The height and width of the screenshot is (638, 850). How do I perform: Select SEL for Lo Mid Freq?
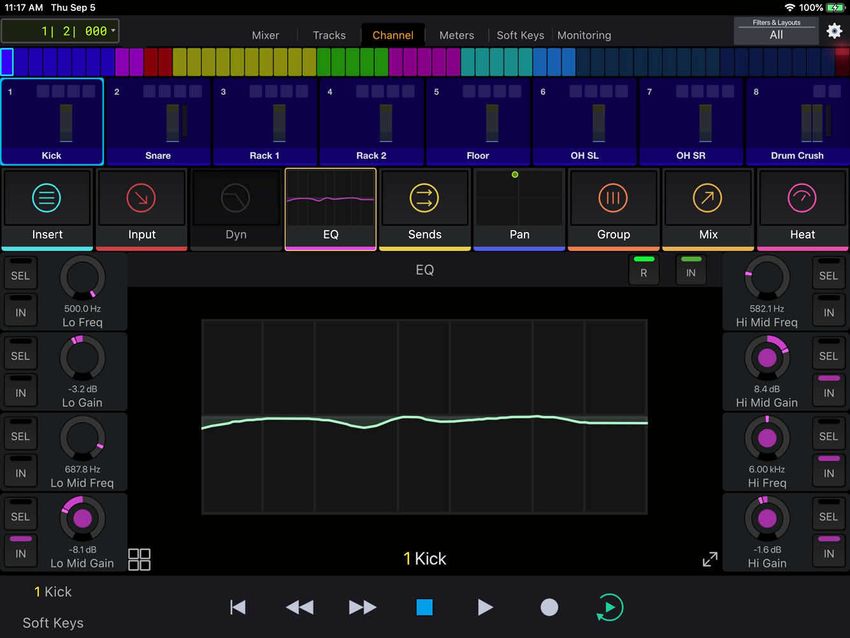click(21, 433)
